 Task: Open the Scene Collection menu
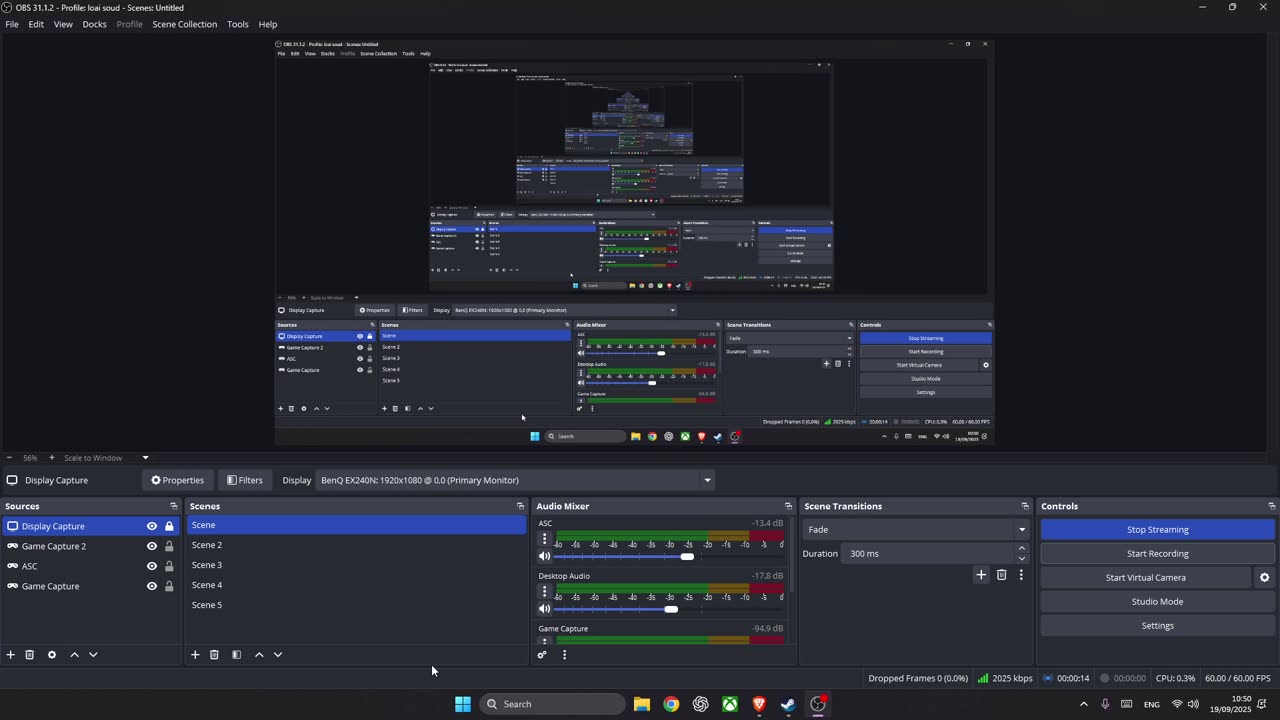point(184,24)
